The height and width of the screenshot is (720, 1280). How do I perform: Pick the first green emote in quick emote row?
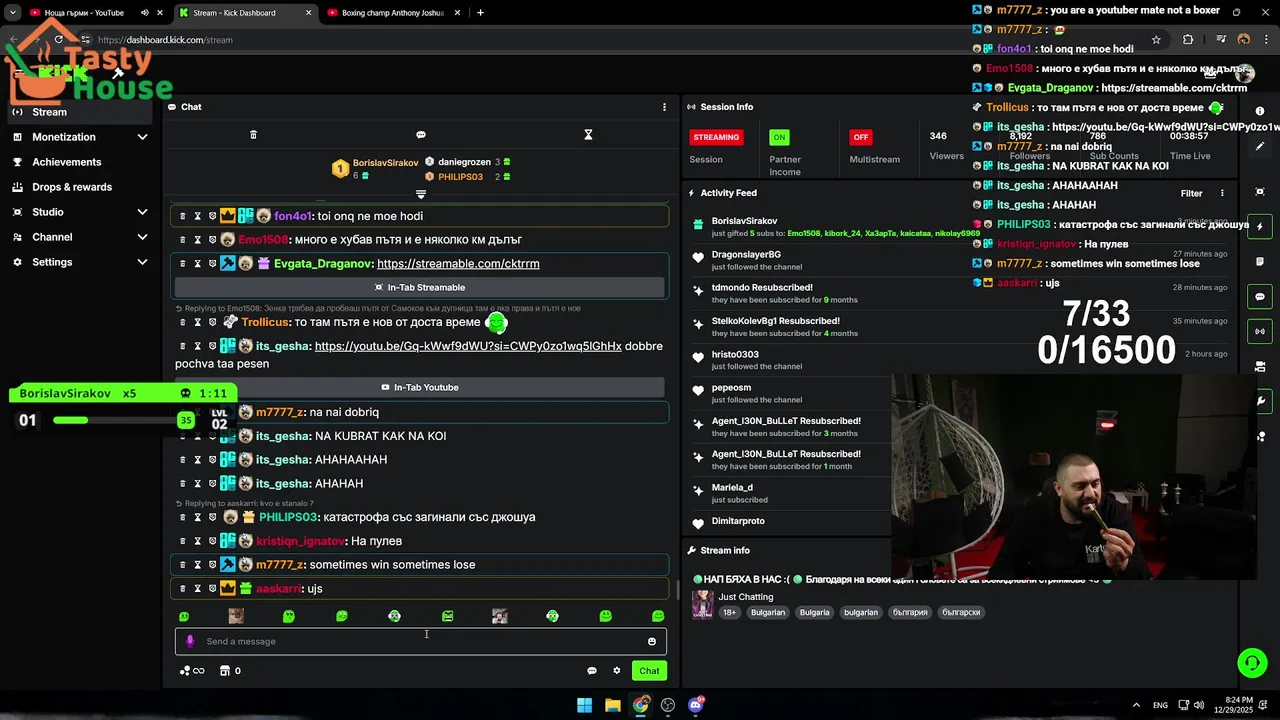pyautogui.click(x=183, y=616)
